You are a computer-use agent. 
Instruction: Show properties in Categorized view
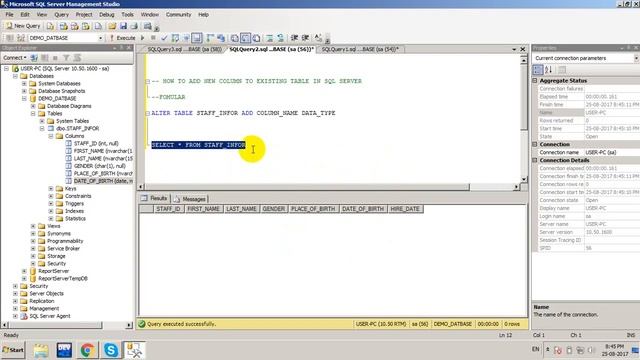(x=538, y=70)
